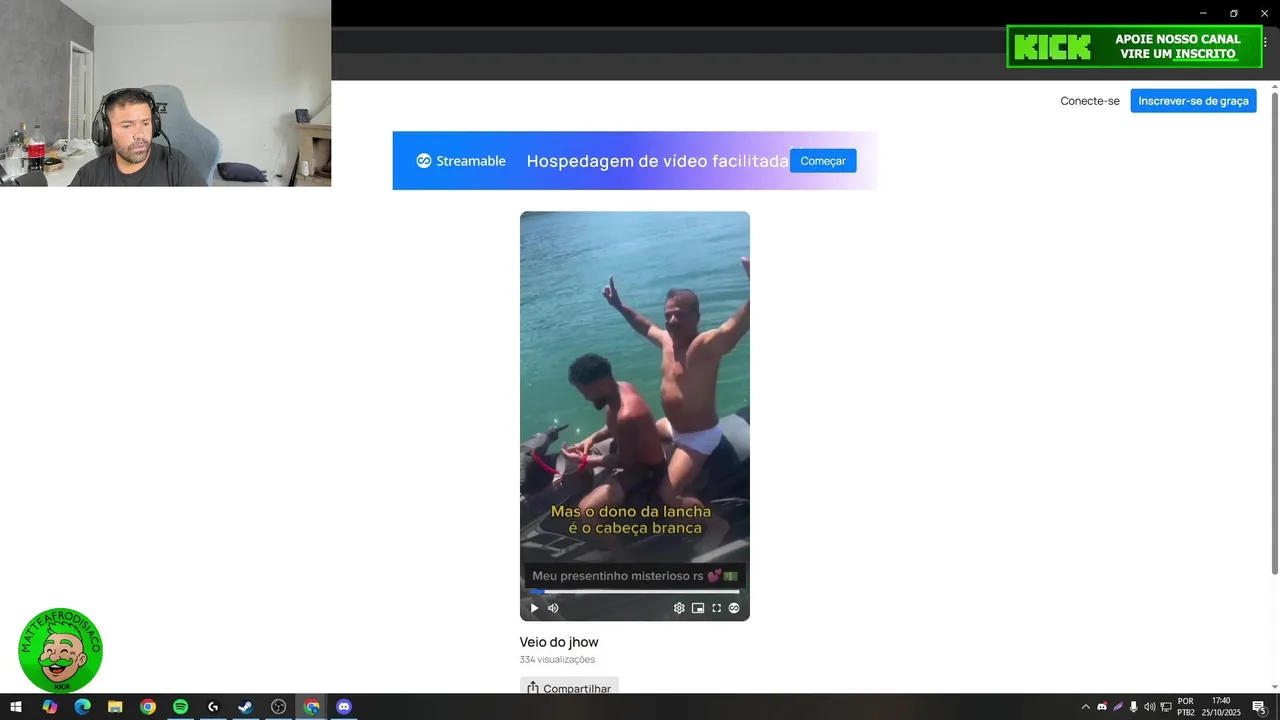1280x720 pixels.
Task: Open Discord from the taskbar
Action: 344,707
